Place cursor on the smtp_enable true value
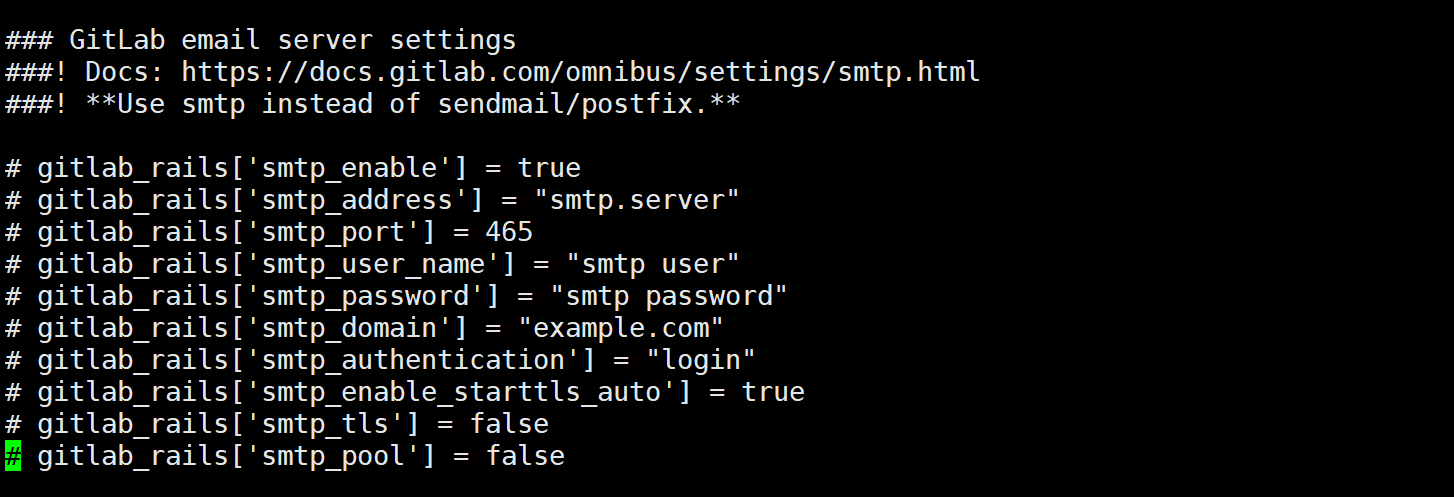This screenshot has width=1454, height=497. coord(549,168)
